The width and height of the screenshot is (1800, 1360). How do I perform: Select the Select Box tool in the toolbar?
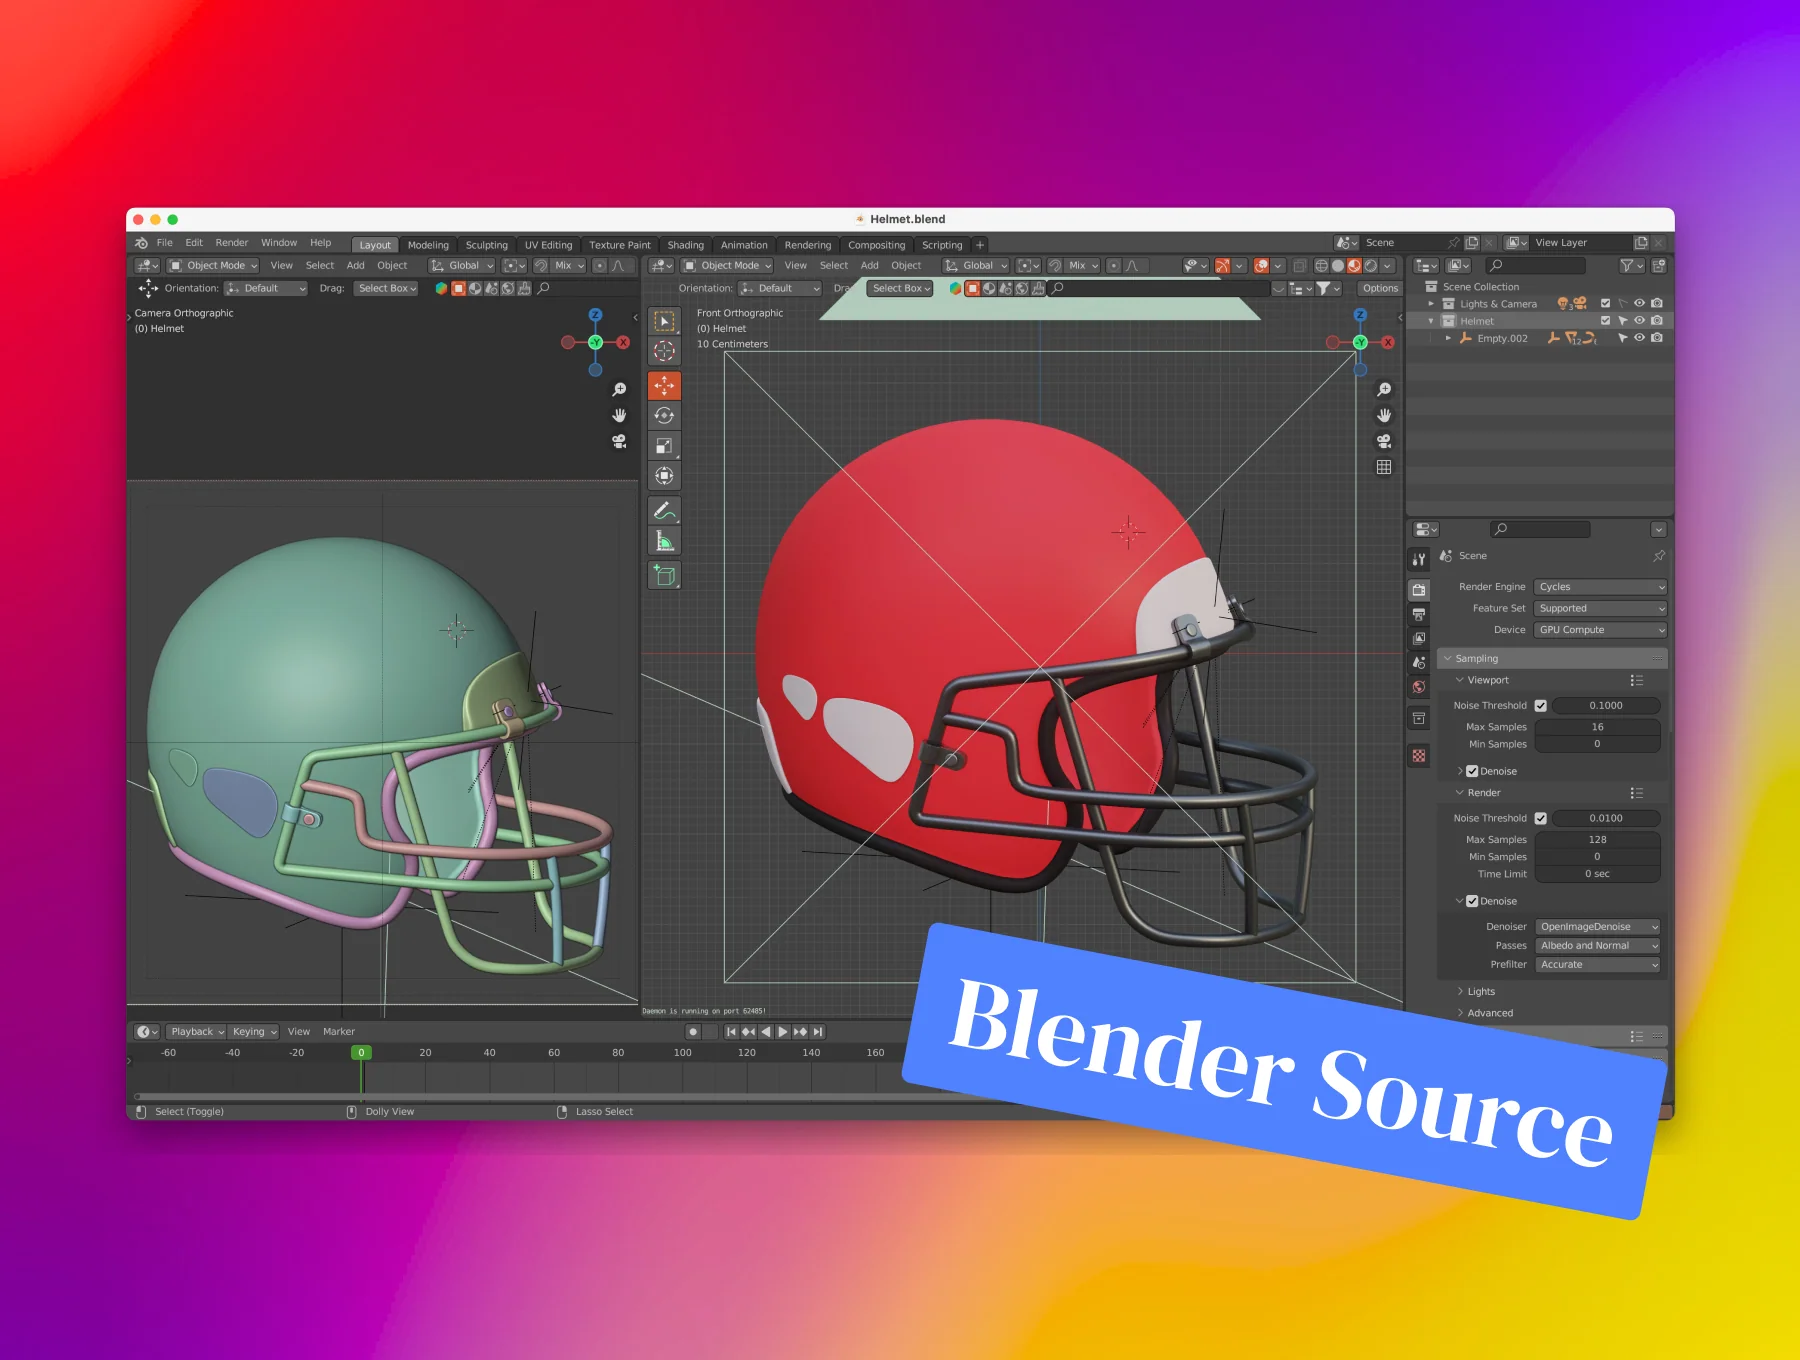(x=664, y=321)
